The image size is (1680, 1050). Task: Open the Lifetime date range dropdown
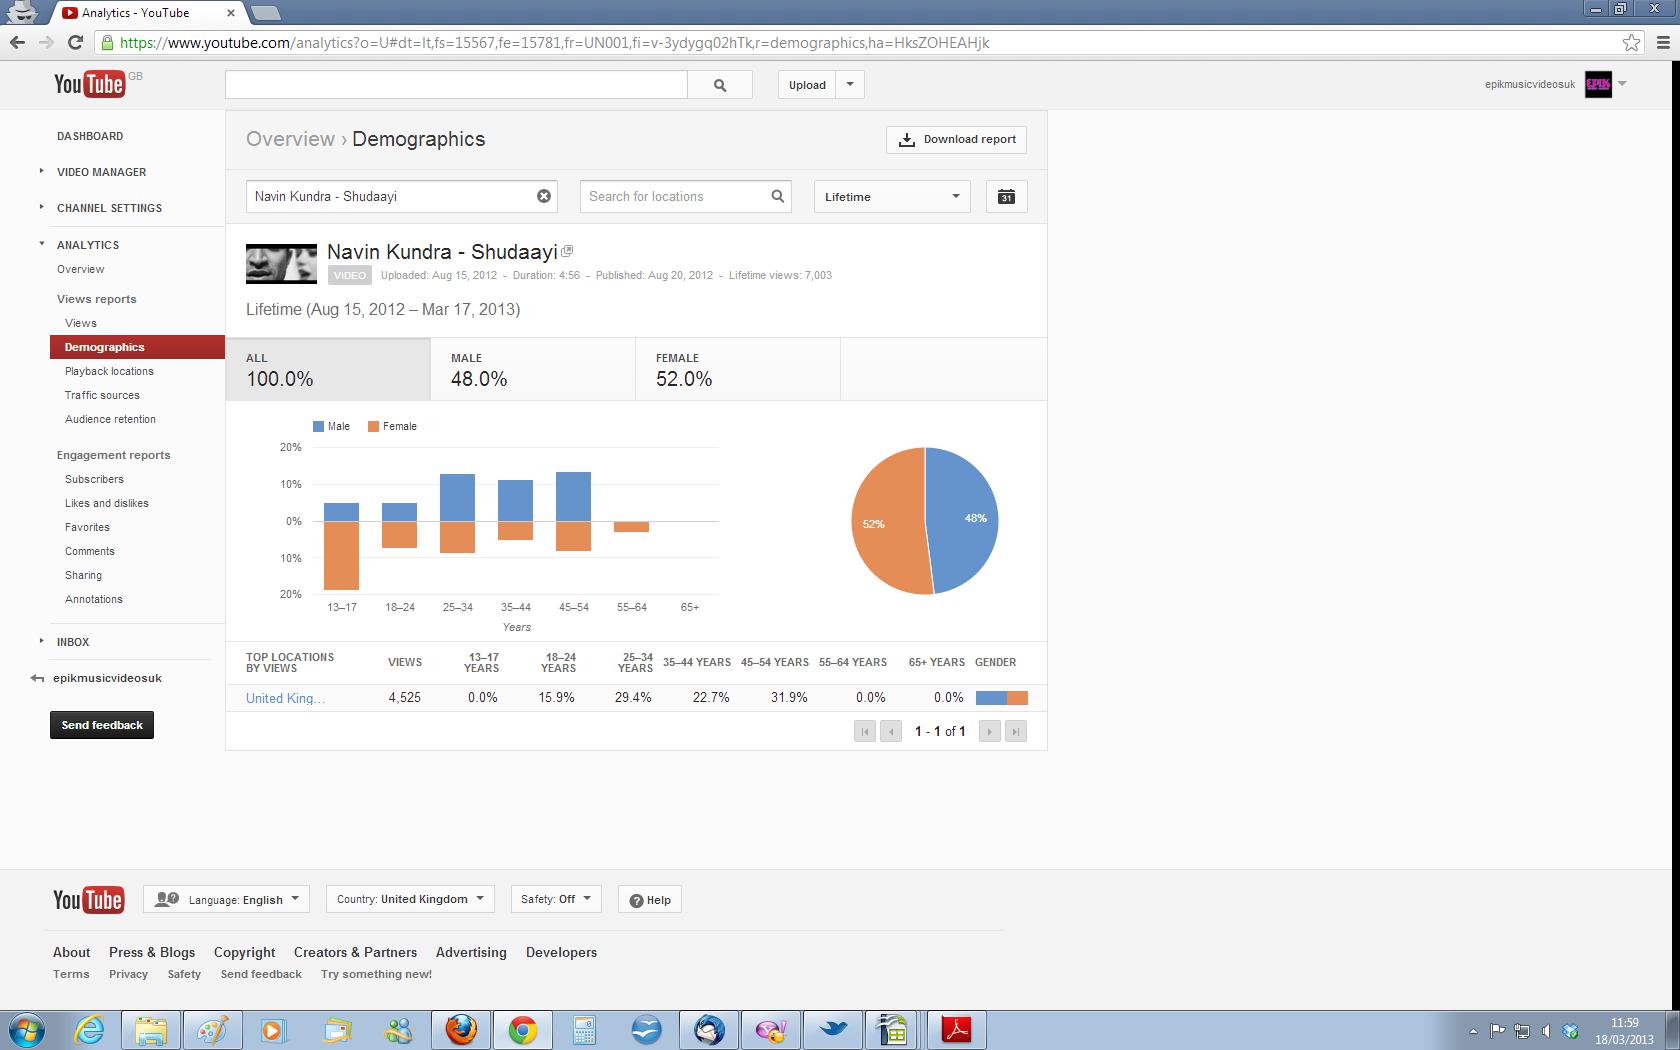[892, 197]
